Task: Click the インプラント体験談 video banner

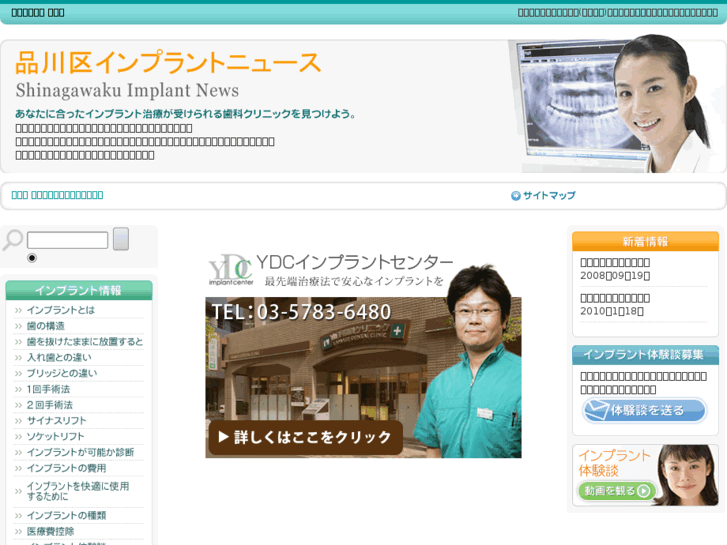Action: [x=645, y=475]
